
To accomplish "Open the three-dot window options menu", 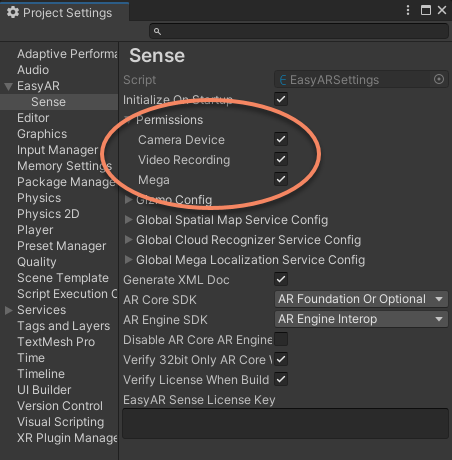I will [408, 10].
